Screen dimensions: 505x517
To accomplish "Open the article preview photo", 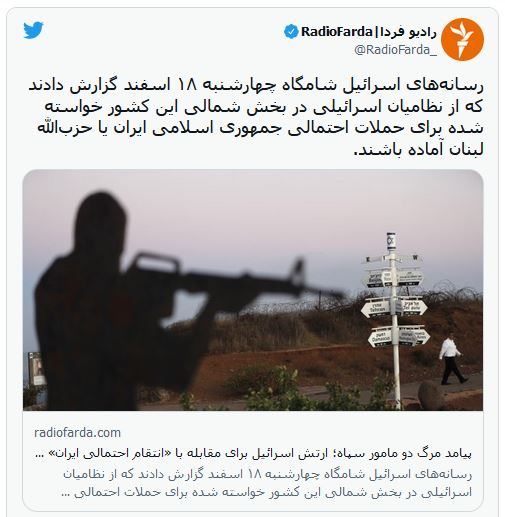I will [x=253, y=290].
